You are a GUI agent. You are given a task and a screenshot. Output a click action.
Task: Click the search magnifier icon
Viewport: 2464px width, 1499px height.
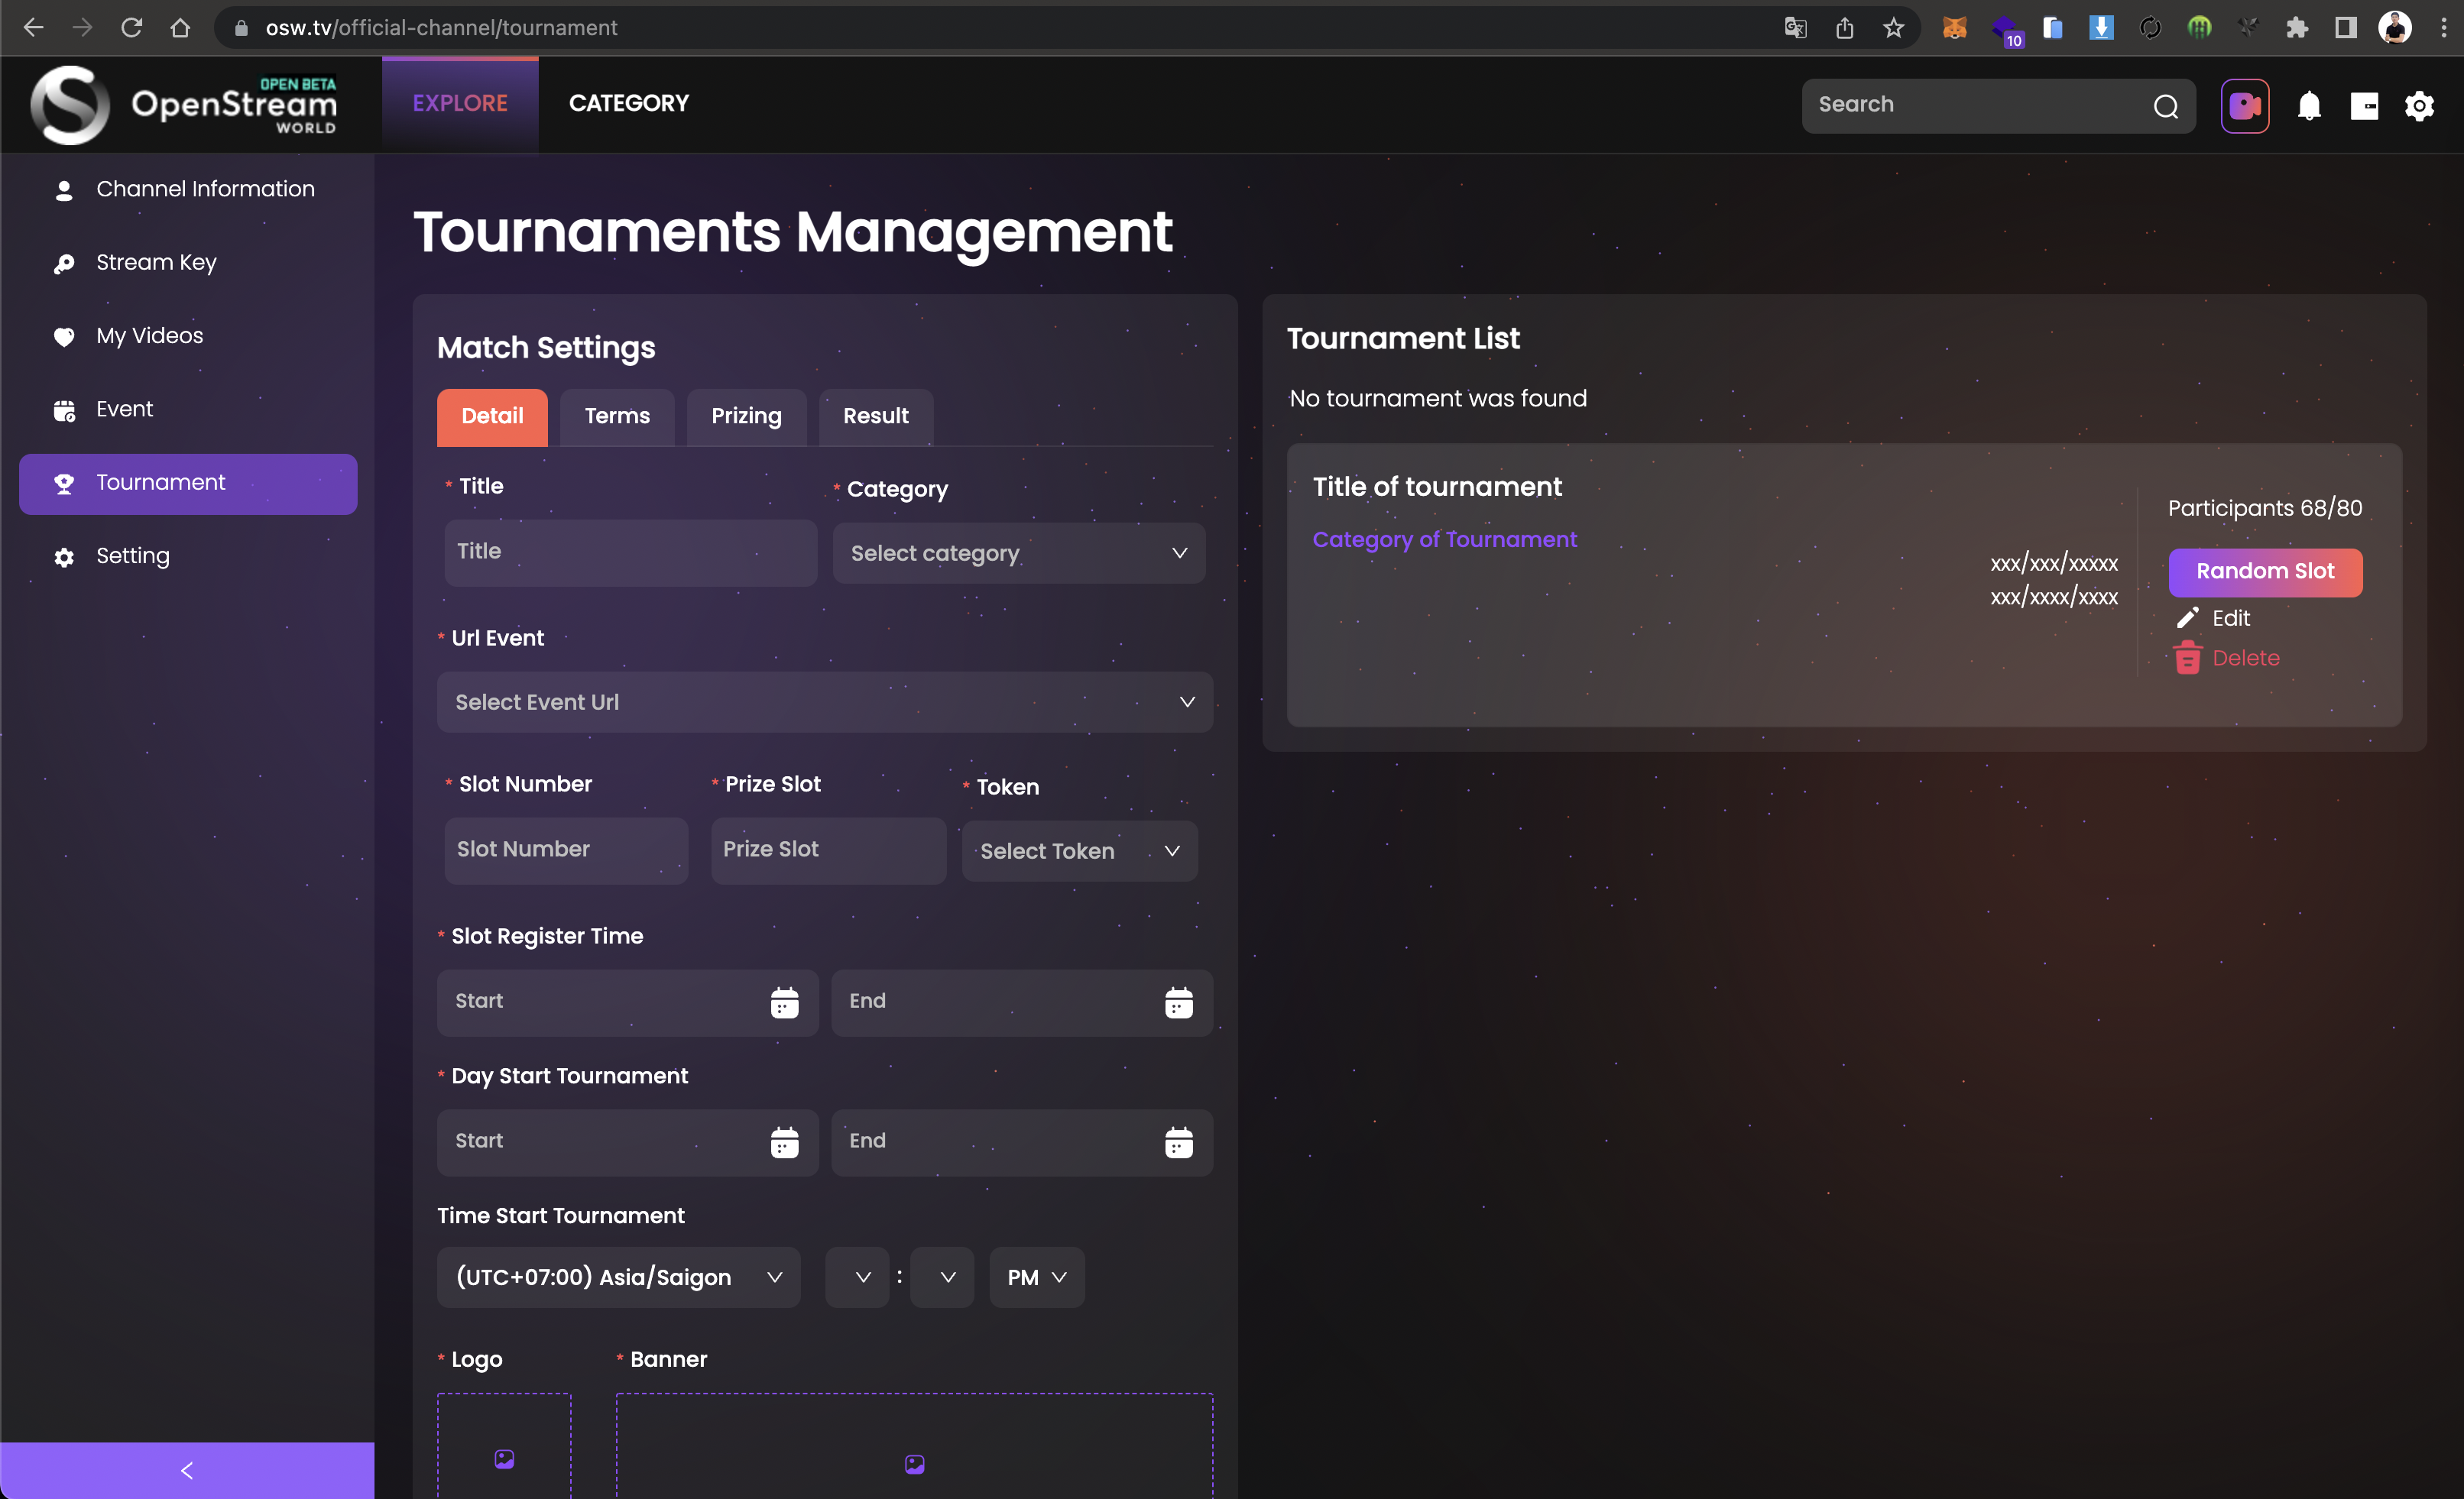2166,106
